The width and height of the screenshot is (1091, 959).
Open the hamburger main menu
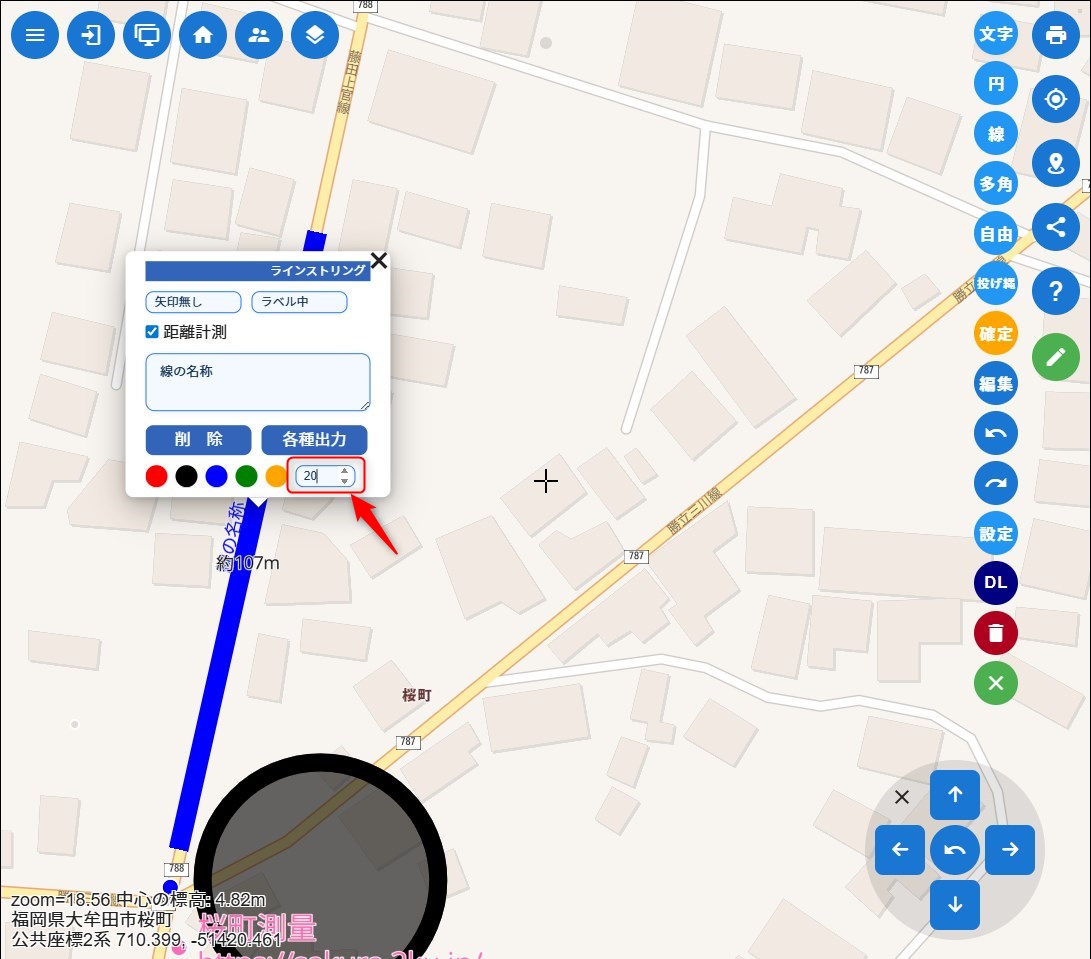point(35,36)
